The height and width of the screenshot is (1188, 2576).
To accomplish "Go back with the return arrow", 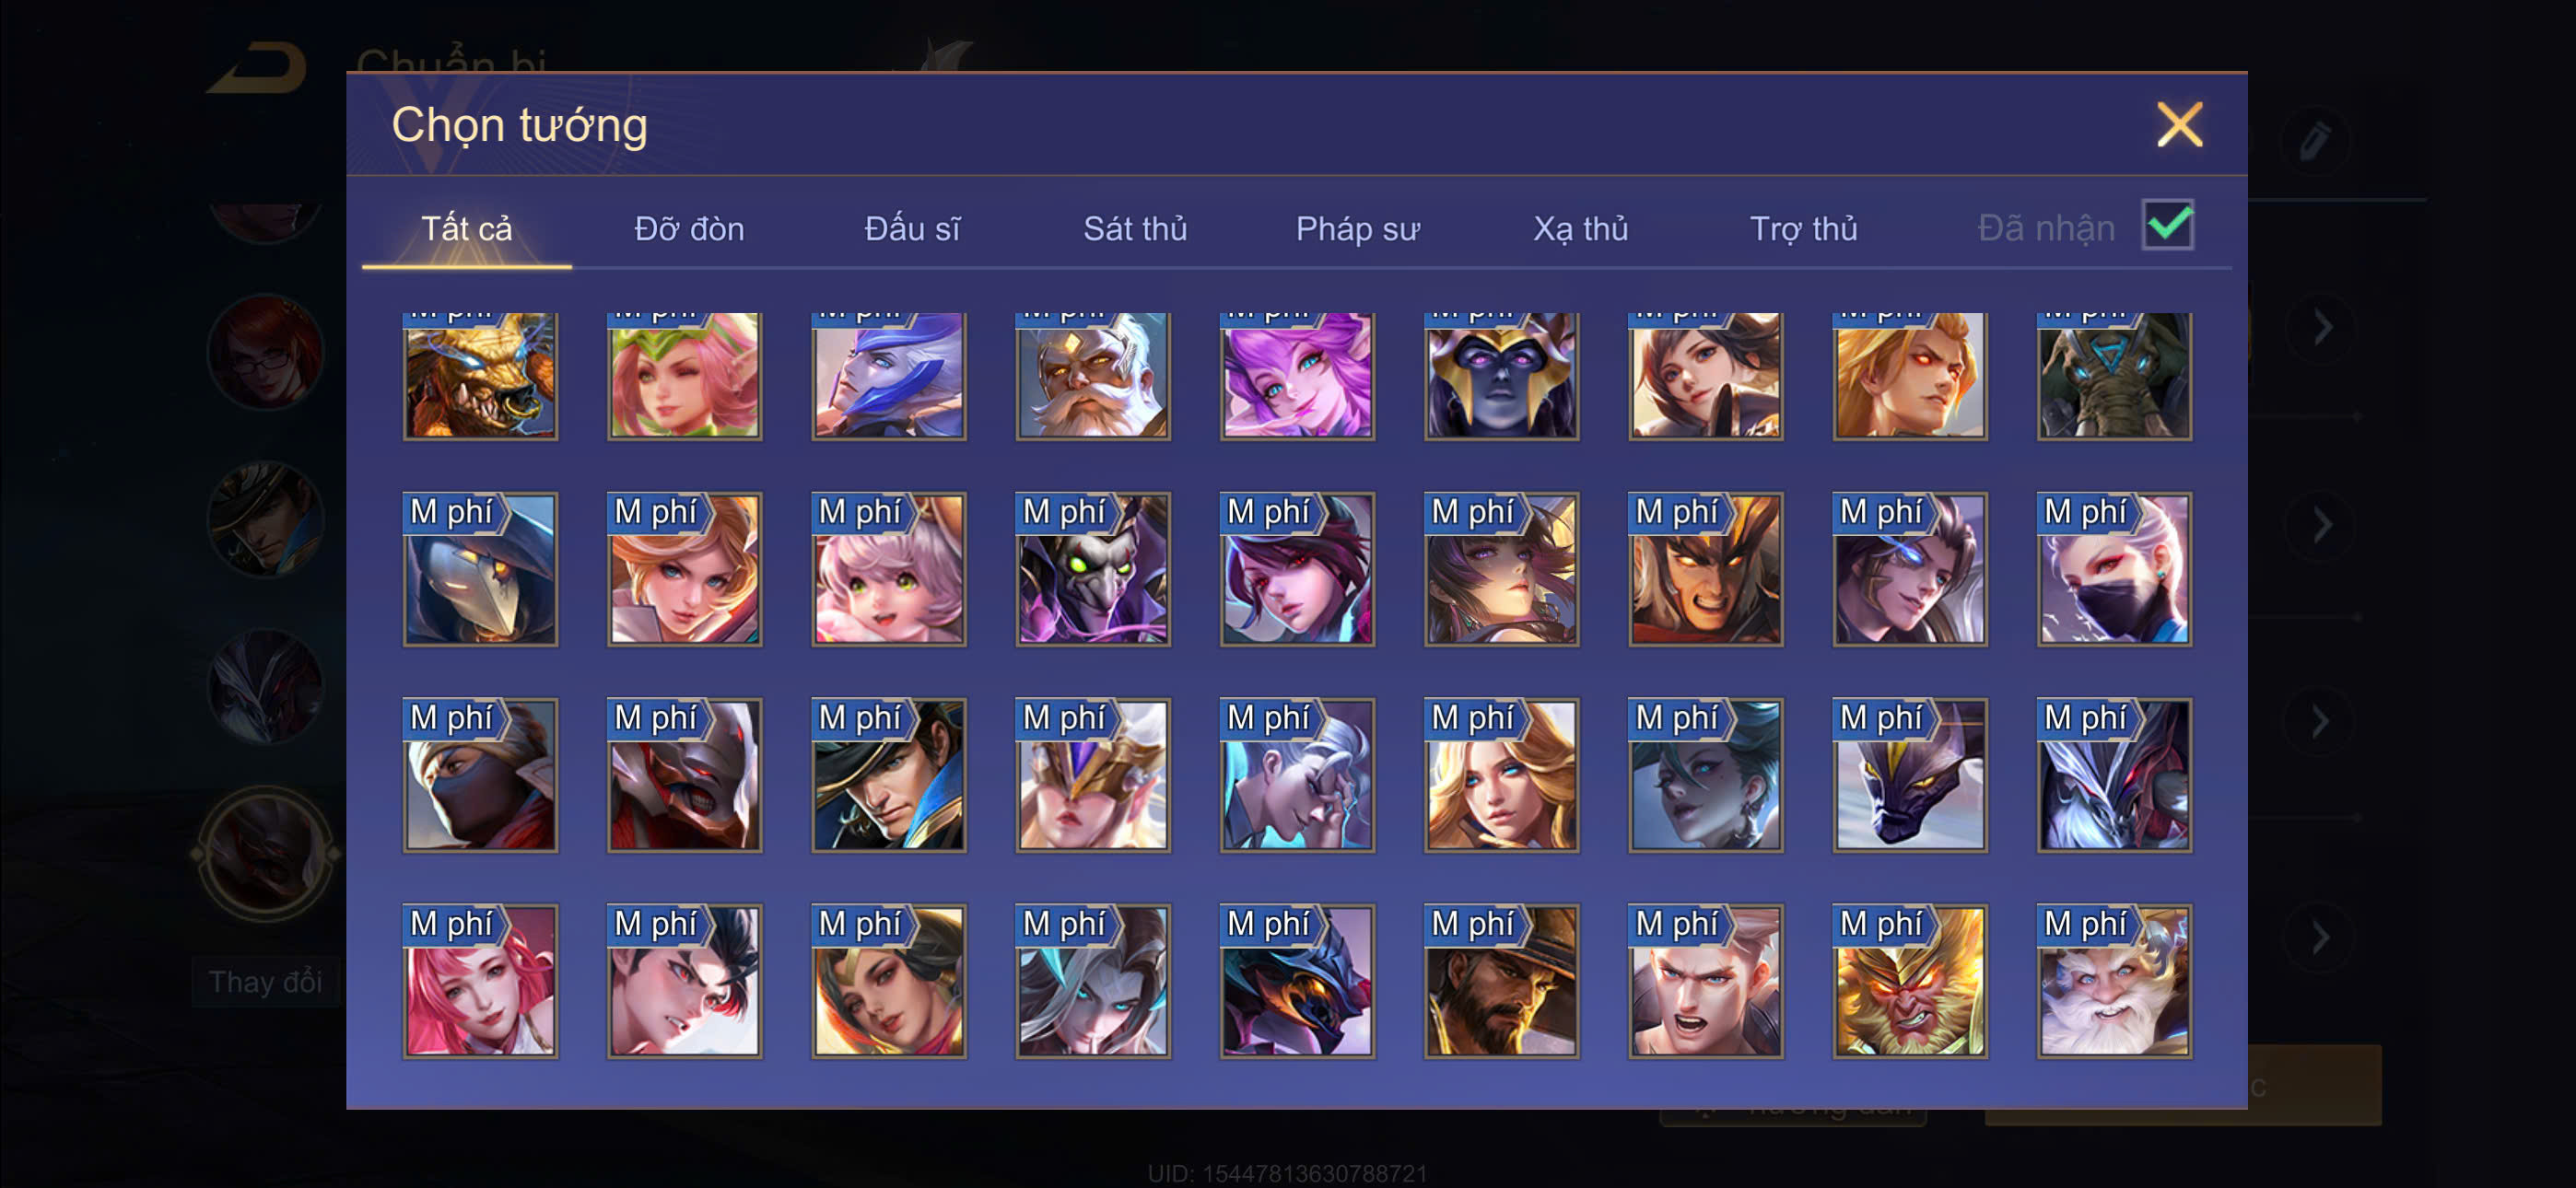I will (257, 67).
